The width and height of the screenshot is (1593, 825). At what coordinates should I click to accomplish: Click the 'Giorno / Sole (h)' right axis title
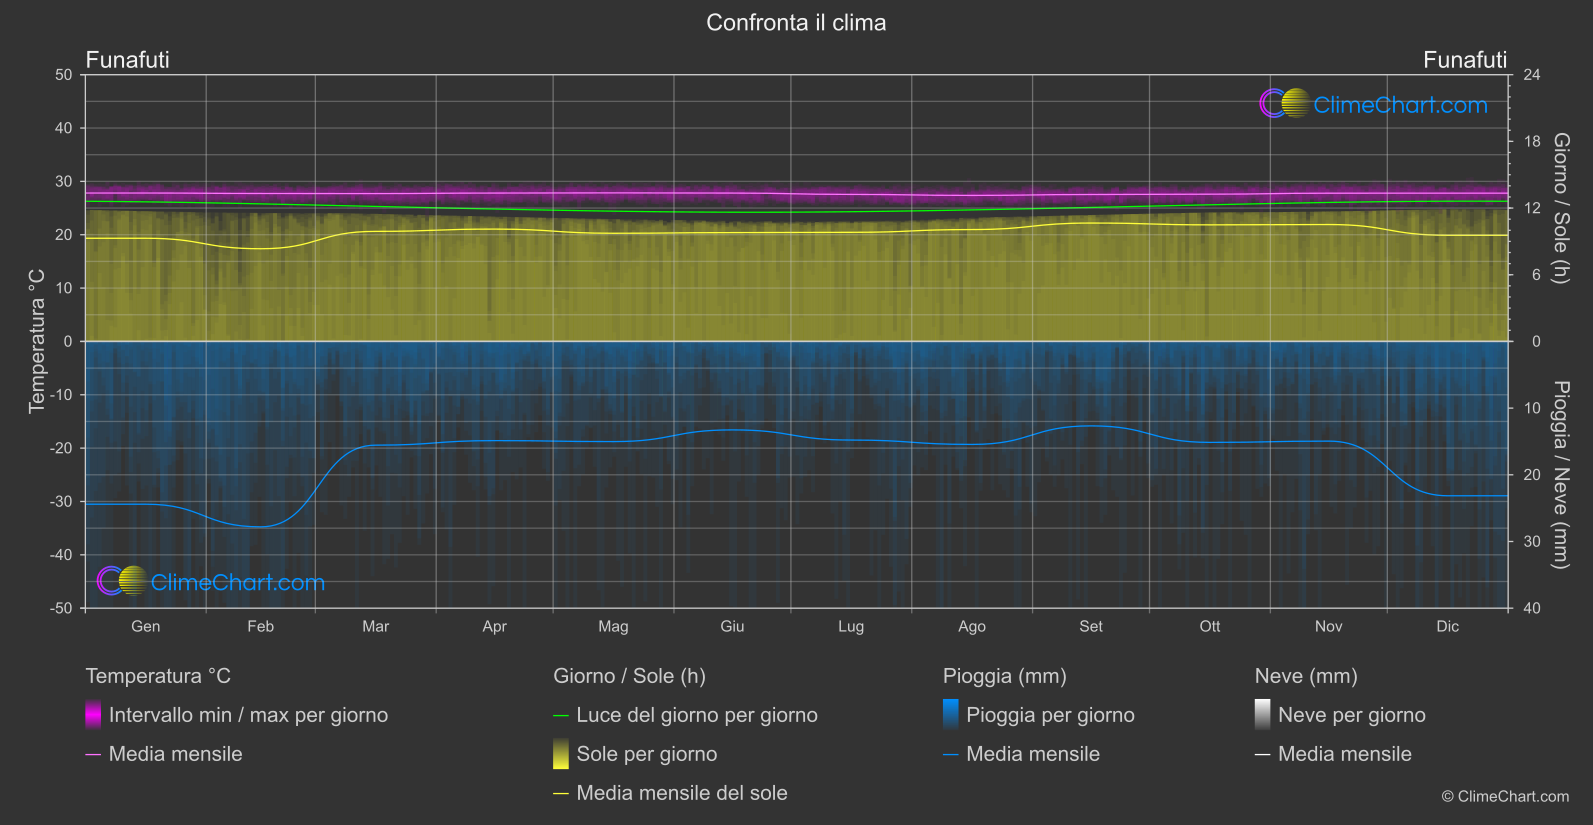(x=1561, y=208)
